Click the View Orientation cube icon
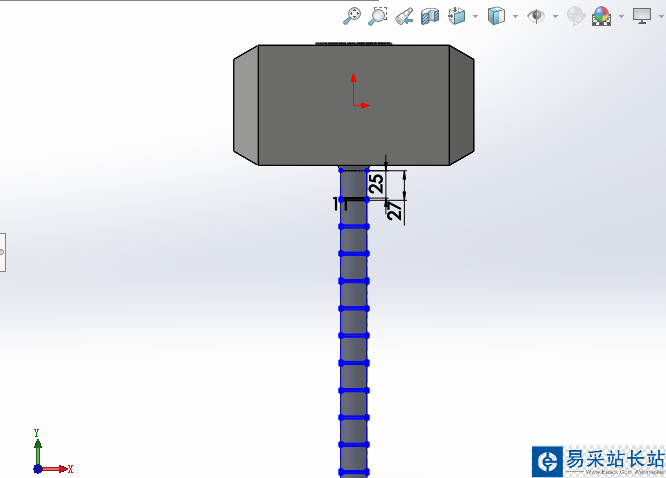The image size is (666, 478). [x=457, y=16]
